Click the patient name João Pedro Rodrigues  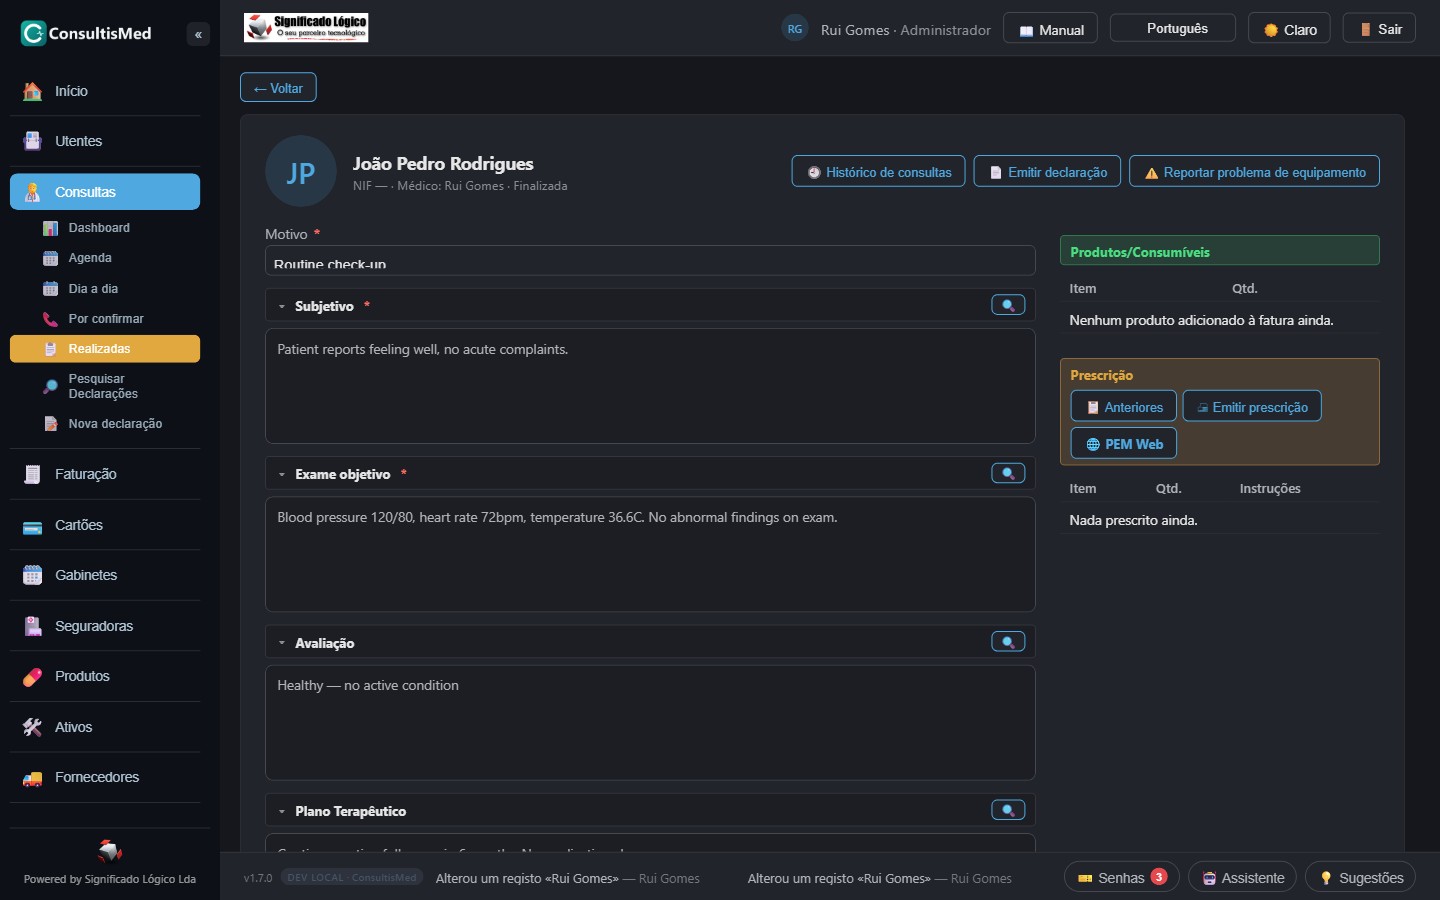pos(443,164)
